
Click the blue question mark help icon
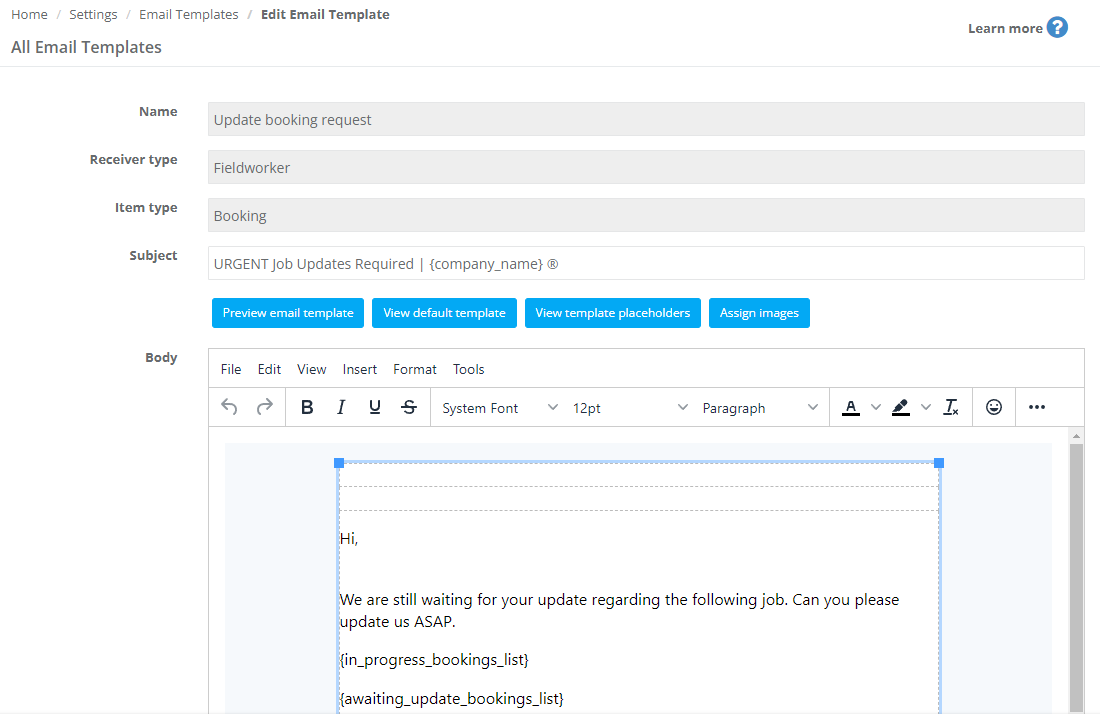click(x=1057, y=27)
